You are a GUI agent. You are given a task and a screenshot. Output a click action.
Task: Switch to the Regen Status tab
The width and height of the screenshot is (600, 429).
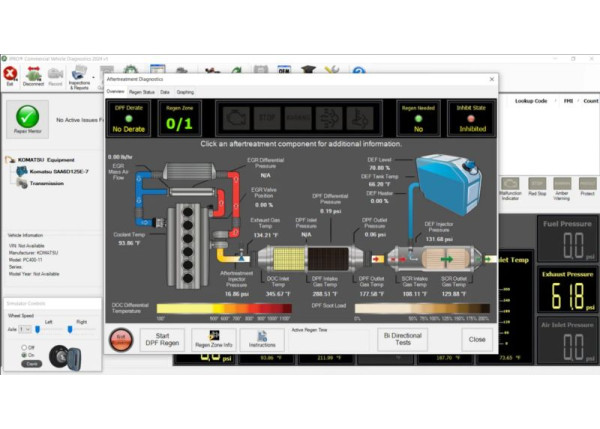tap(142, 91)
